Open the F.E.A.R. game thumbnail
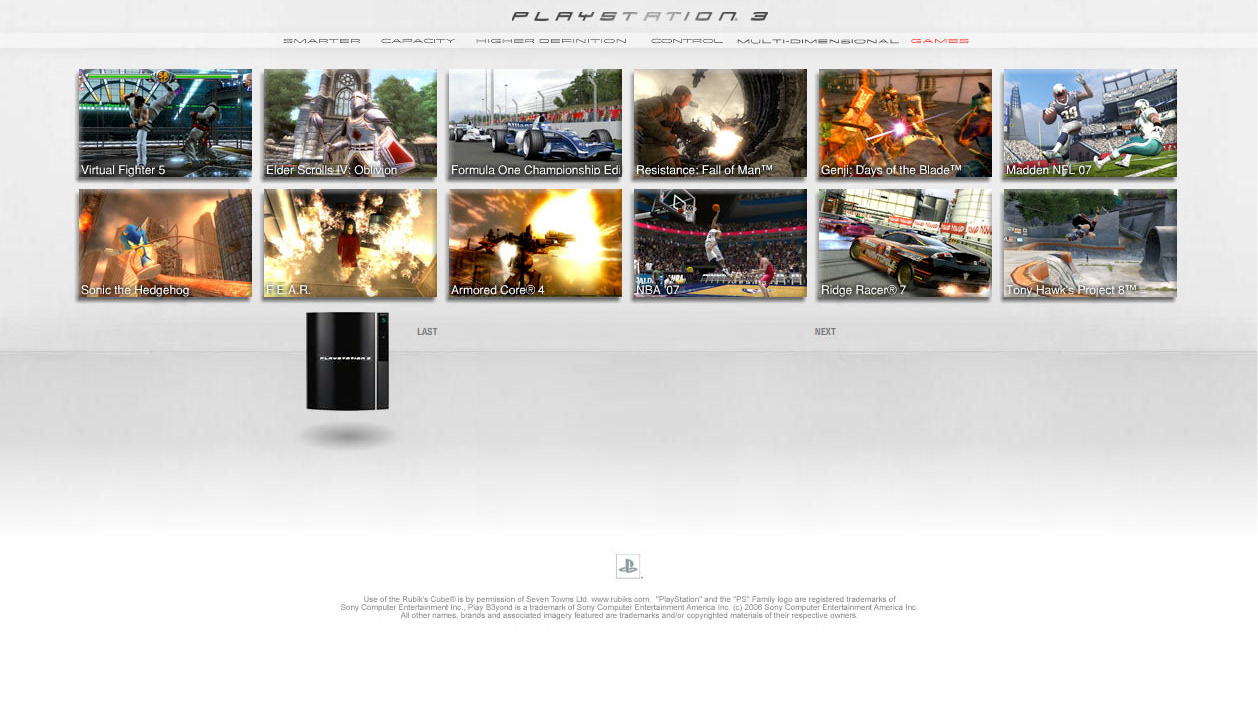Screen dimensions: 1258x707 click(350, 243)
